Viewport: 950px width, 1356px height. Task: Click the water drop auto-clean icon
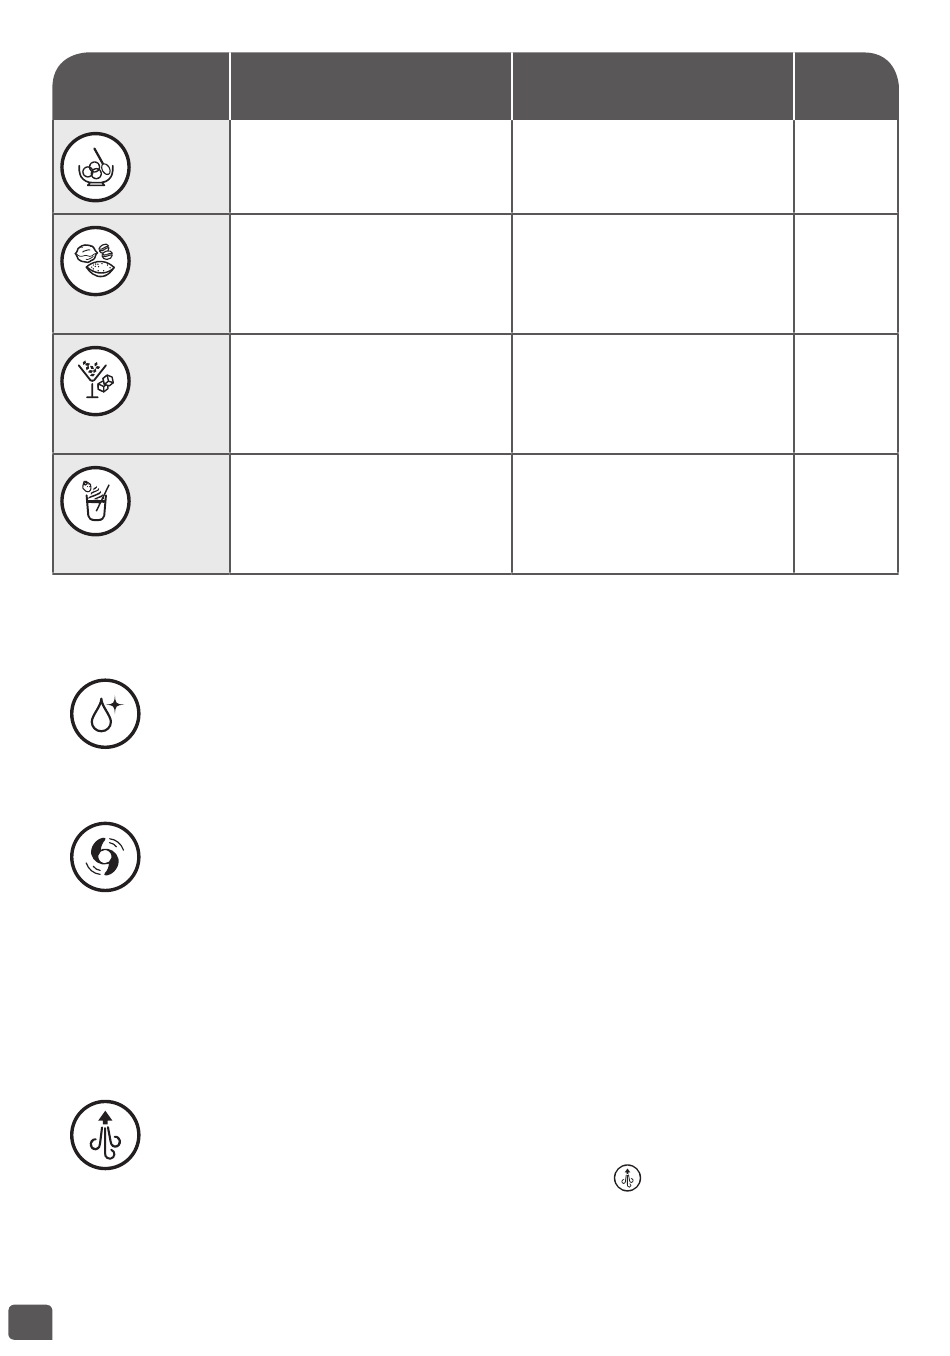click(106, 715)
